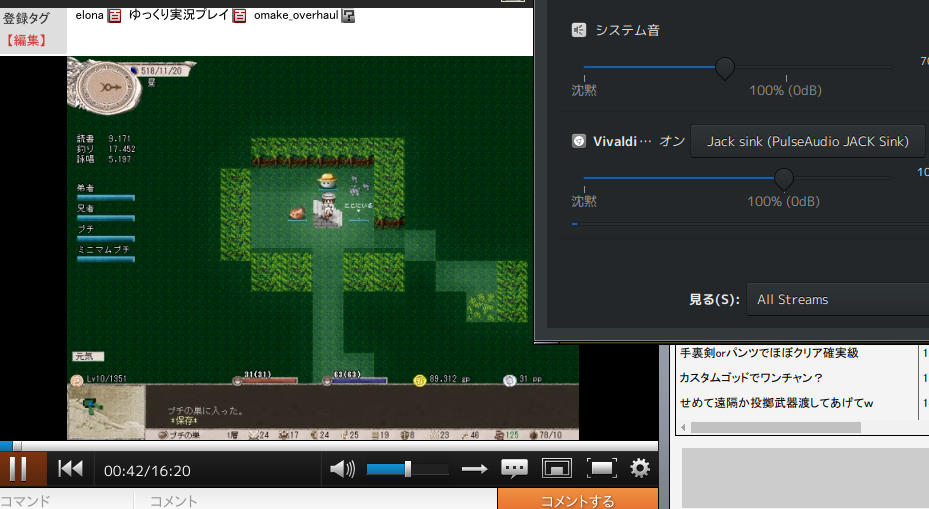
Task: Toggle comment display speech bubble icon
Action: coord(514,469)
